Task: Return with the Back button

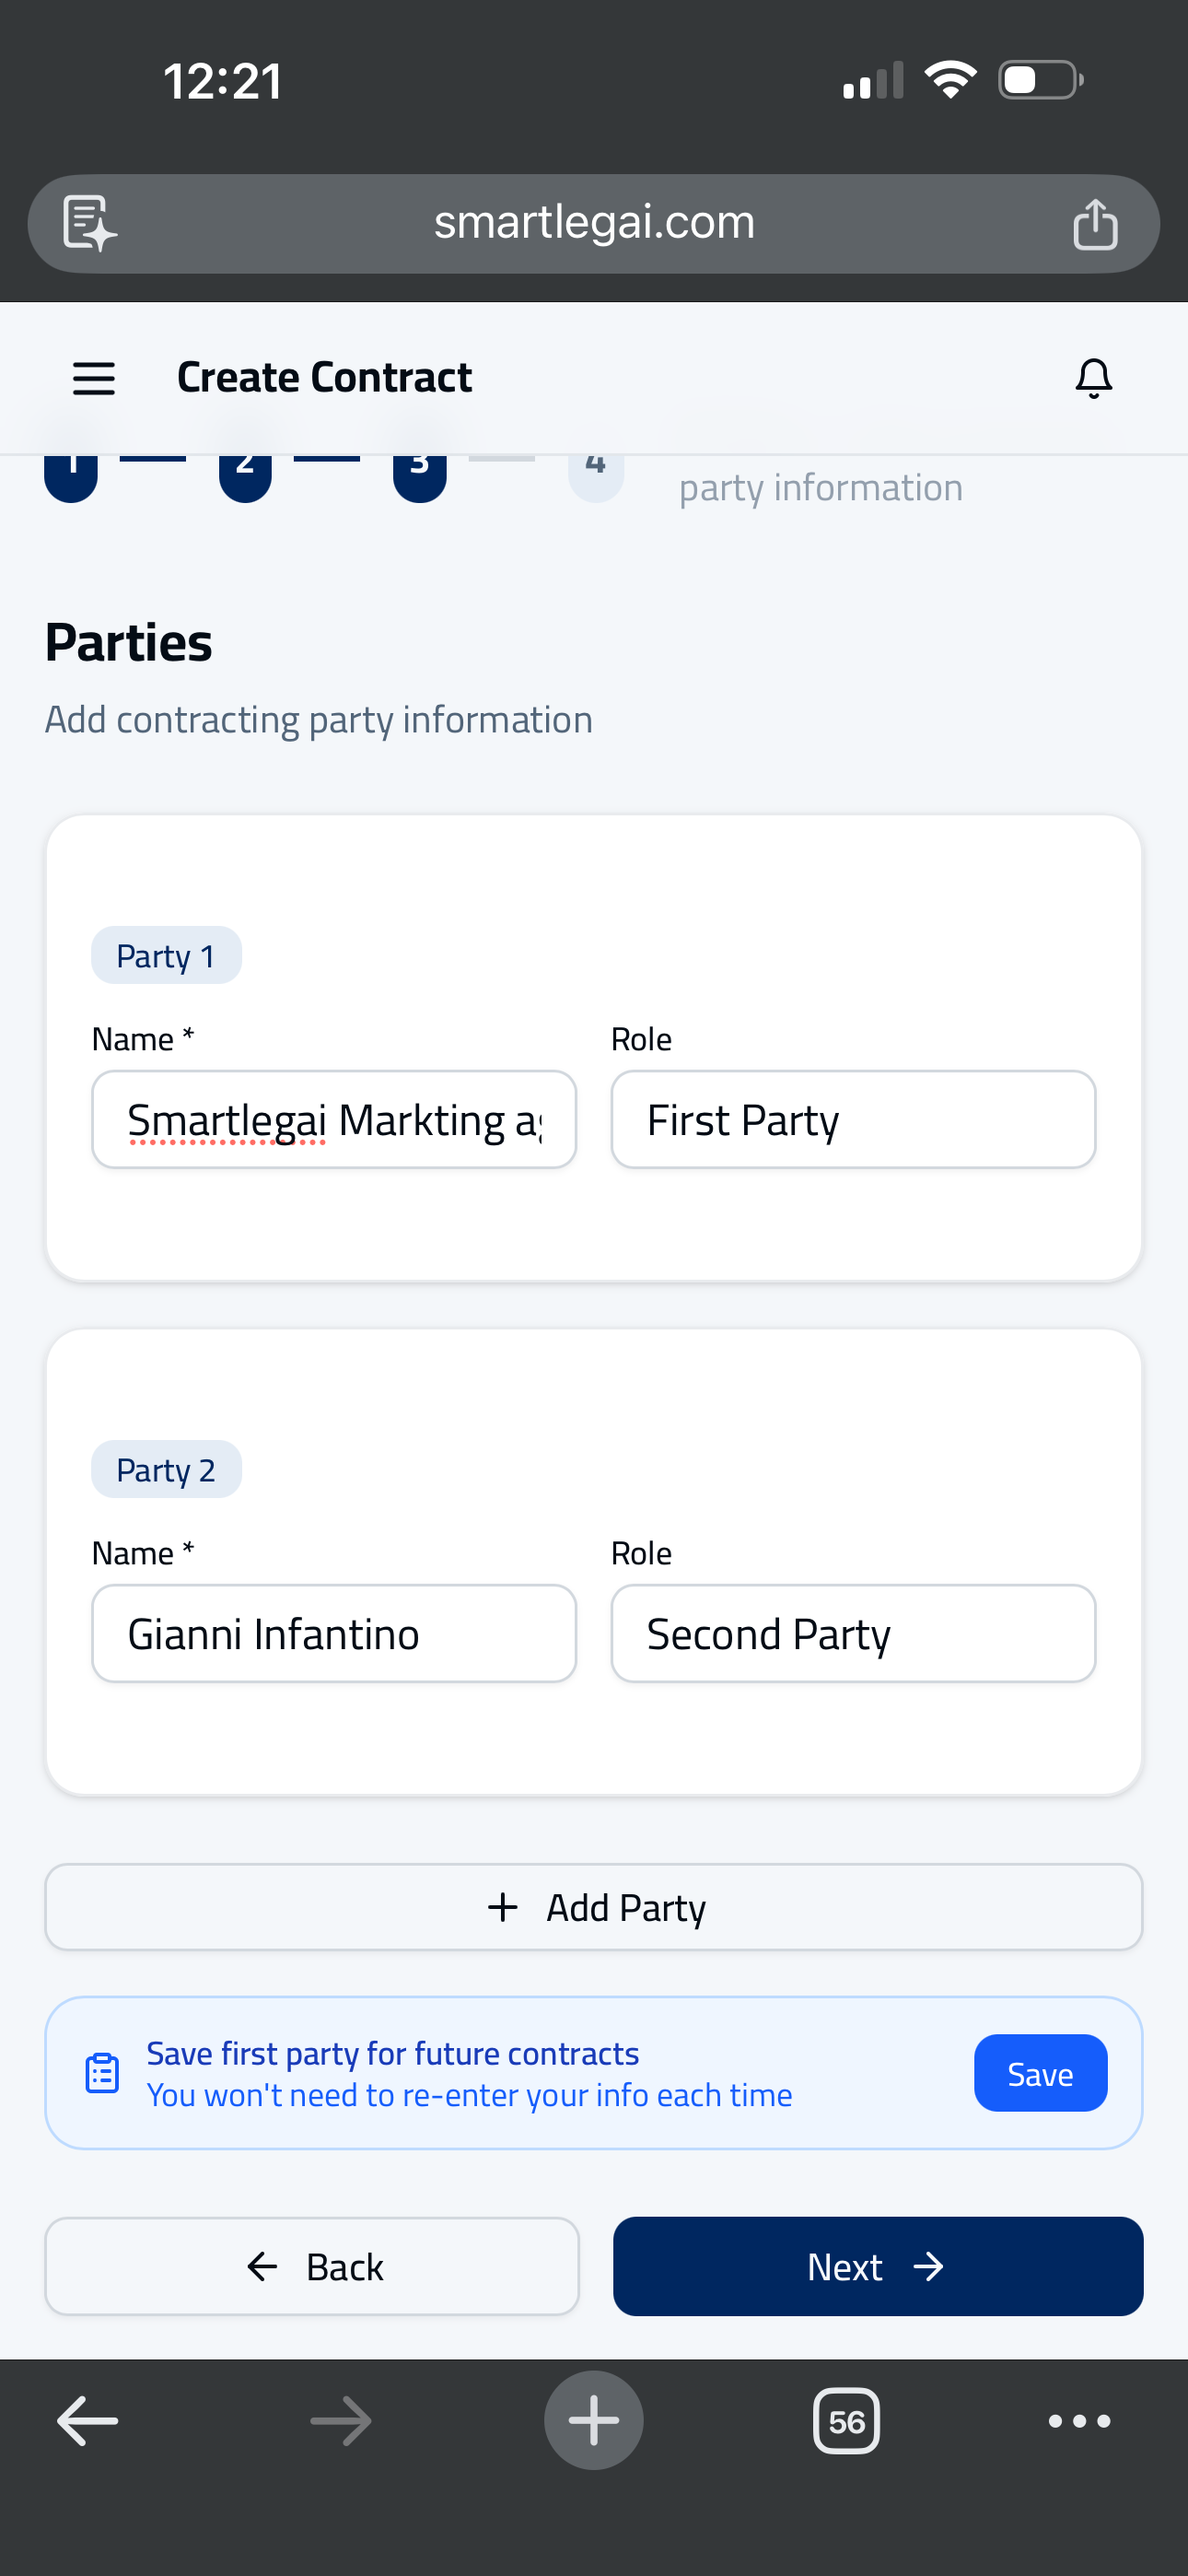Action: tap(312, 2267)
